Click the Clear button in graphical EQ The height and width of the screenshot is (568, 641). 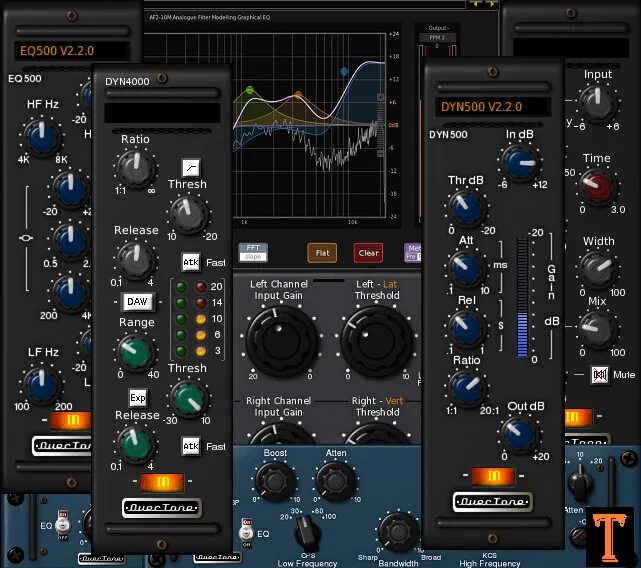point(368,253)
